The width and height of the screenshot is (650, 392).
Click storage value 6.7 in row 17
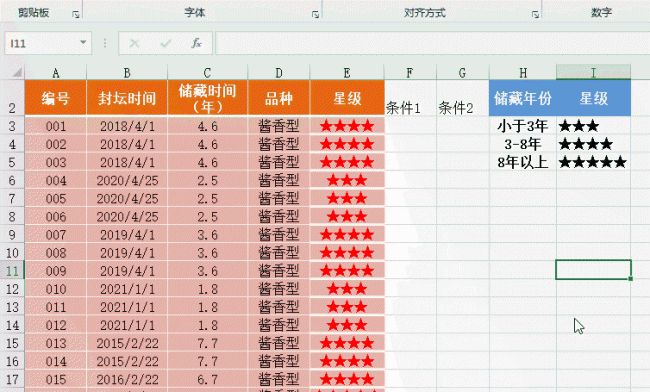pos(207,379)
